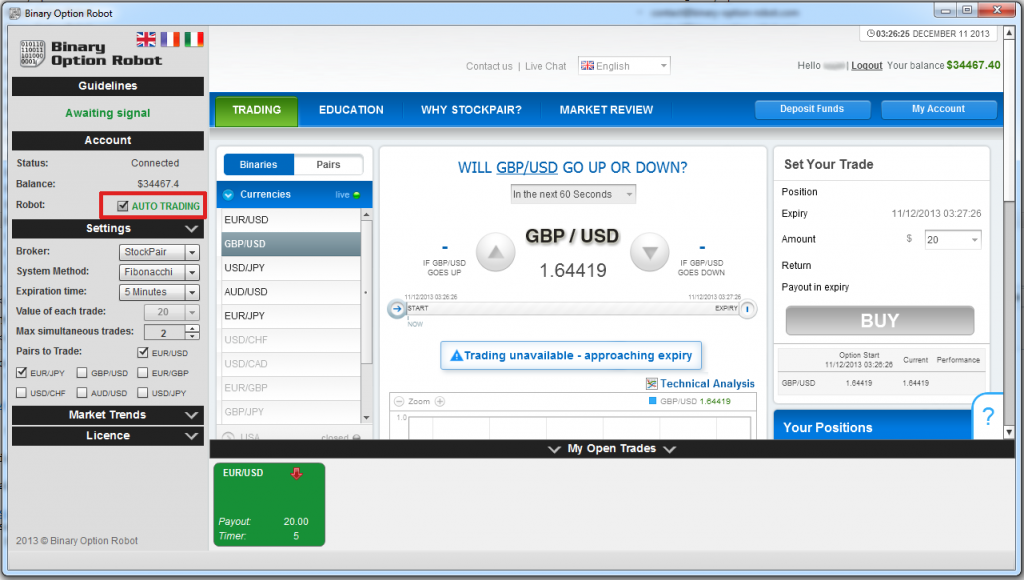Click the GBP/USD goes down arrow
Screen dimensions: 1024x580
point(650,252)
